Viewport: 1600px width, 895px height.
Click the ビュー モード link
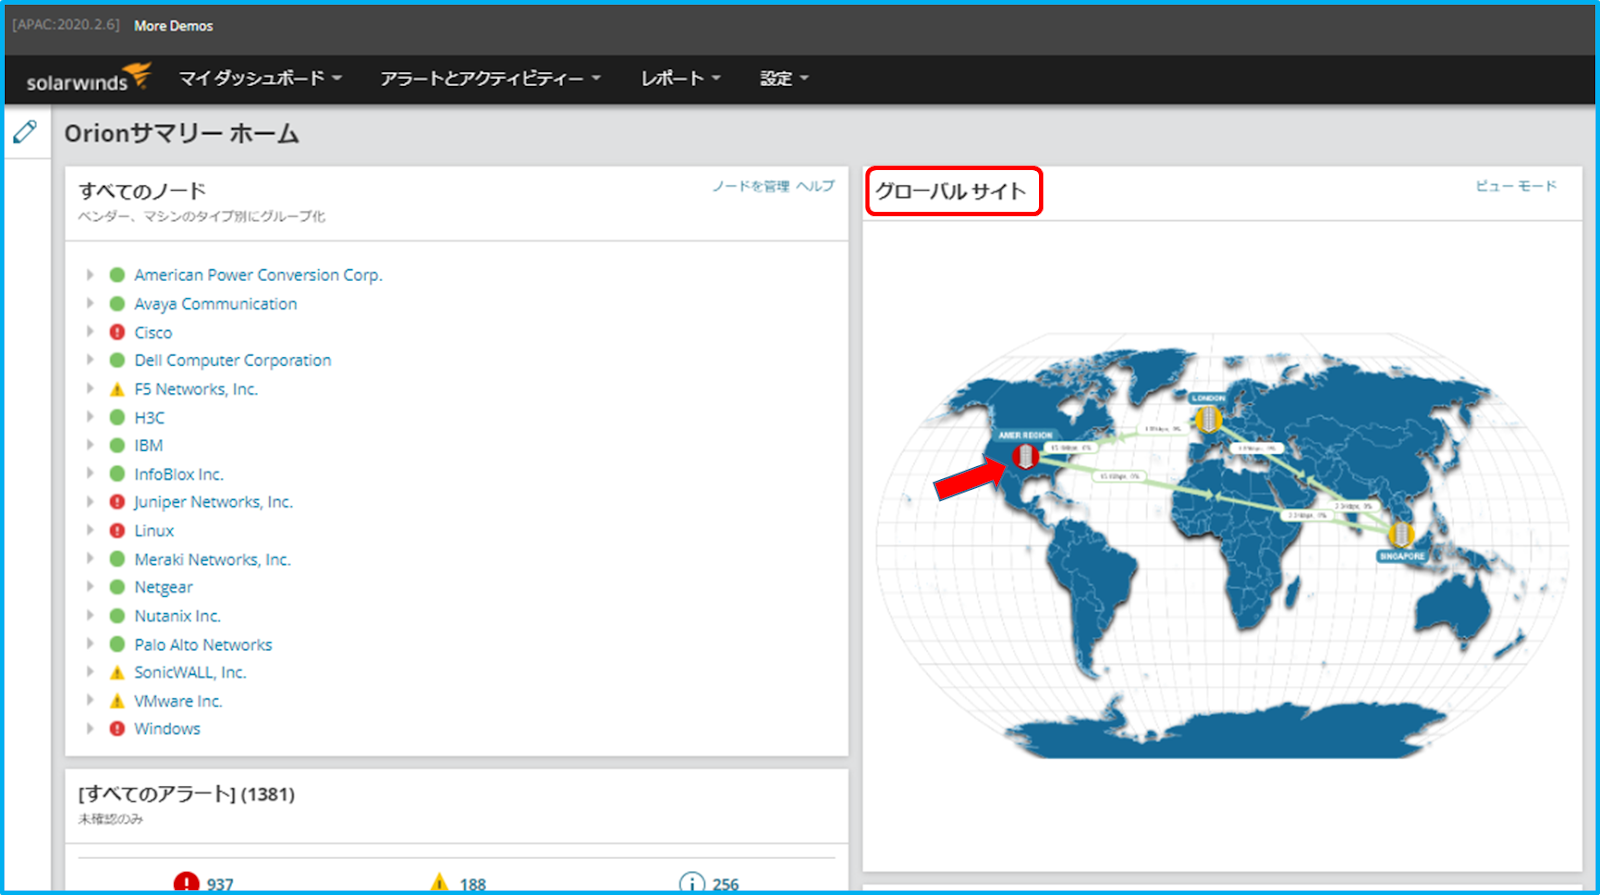(1516, 186)
